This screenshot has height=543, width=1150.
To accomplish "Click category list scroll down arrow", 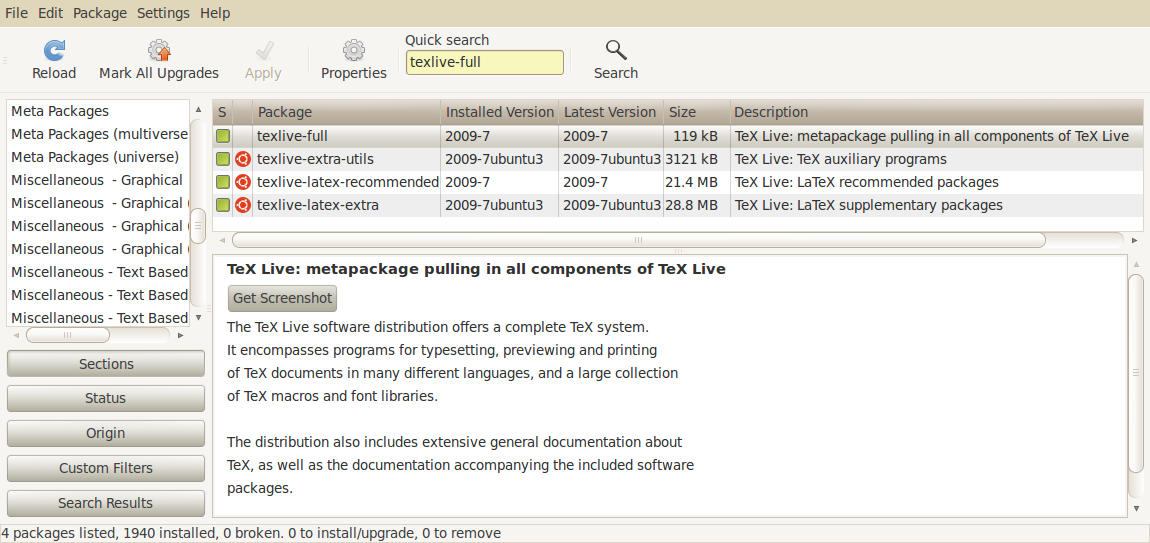I will 198,318.
